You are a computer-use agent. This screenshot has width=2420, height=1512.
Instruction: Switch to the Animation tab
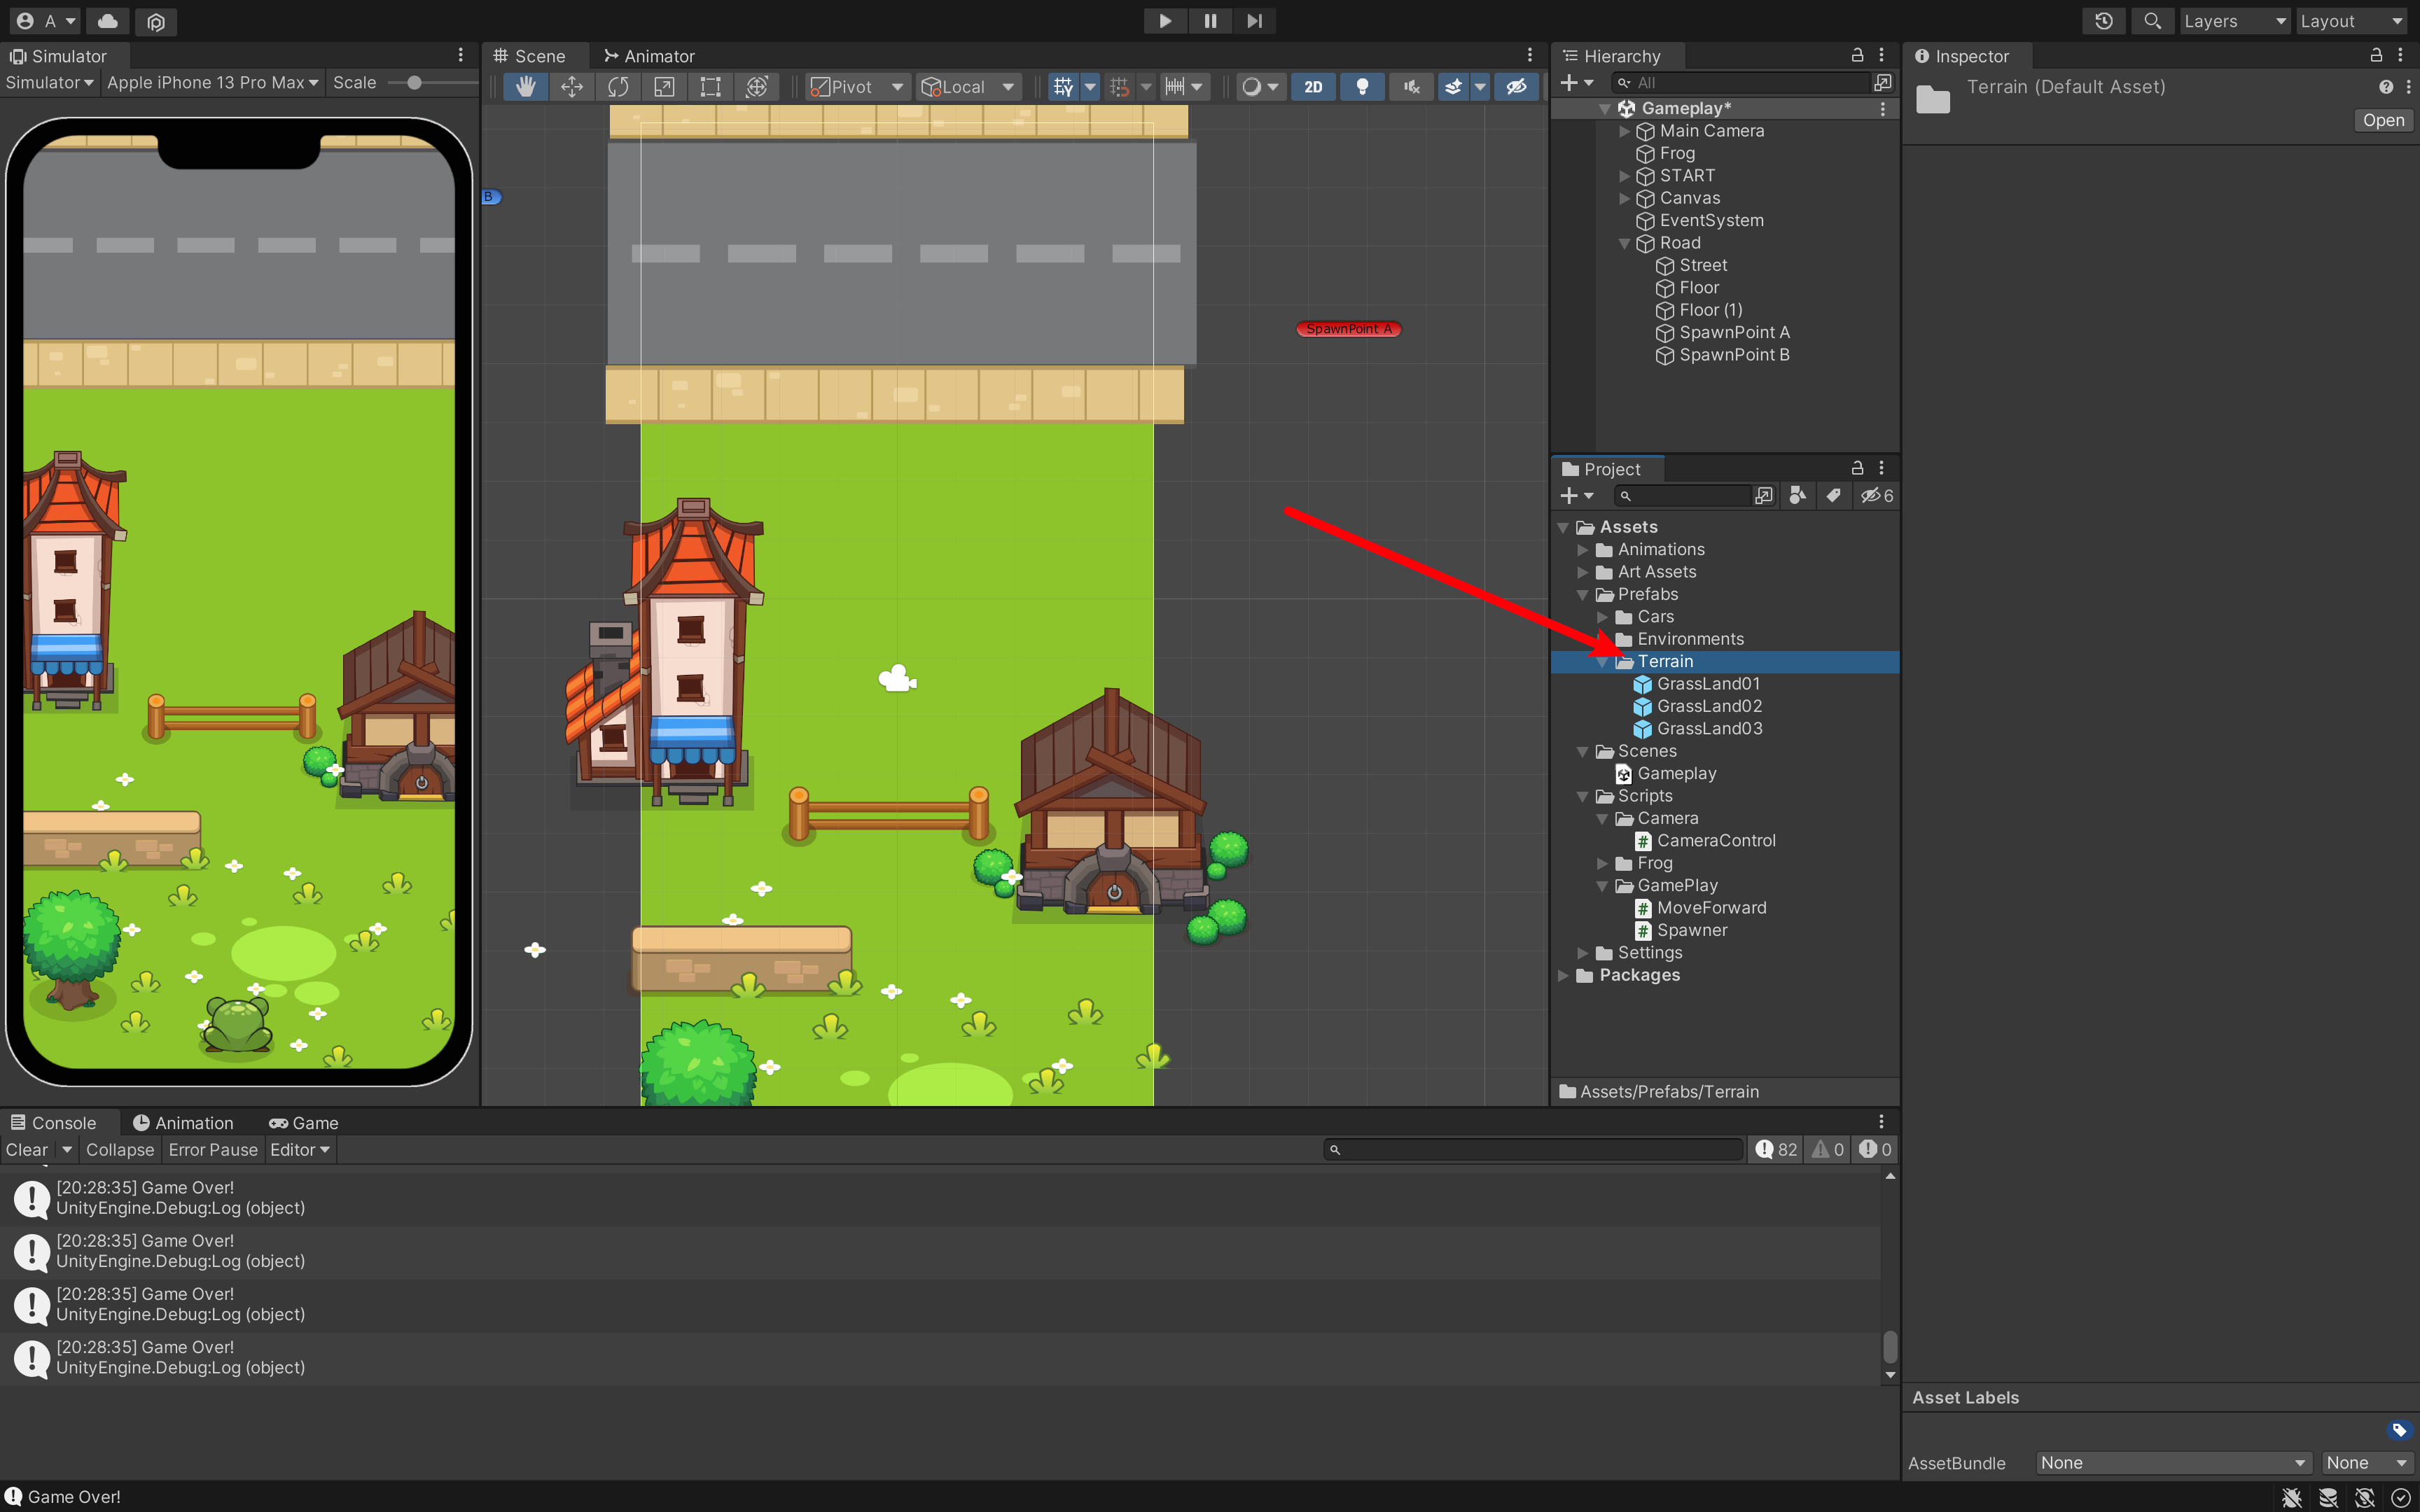(183, 1123)
